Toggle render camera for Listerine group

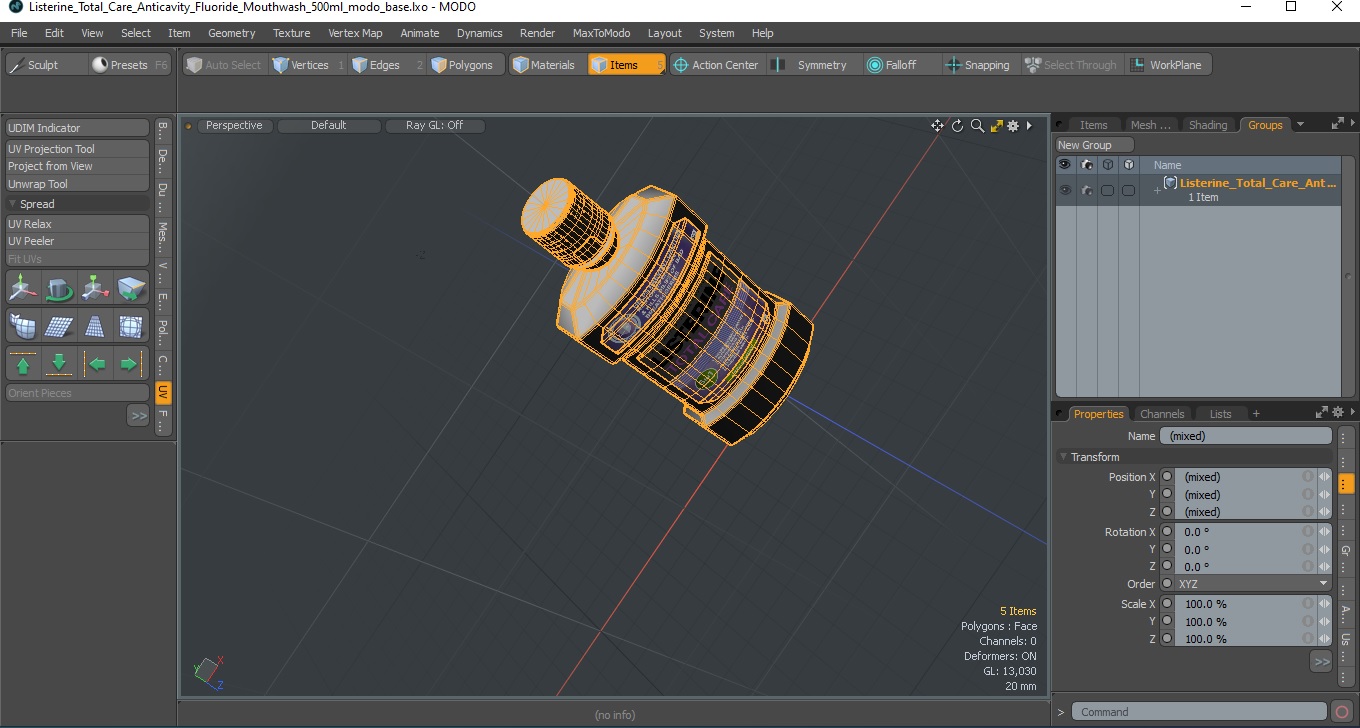[x=1087, y=190]
